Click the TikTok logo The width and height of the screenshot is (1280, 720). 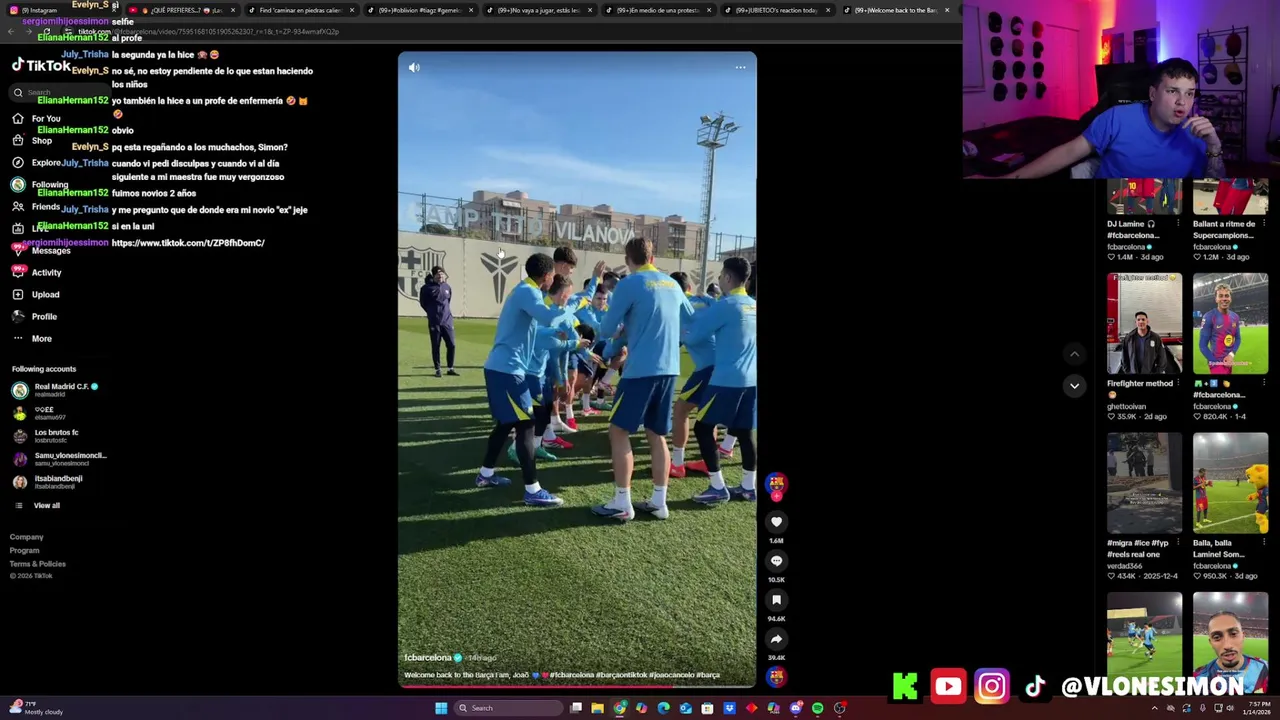pos(41,66)
